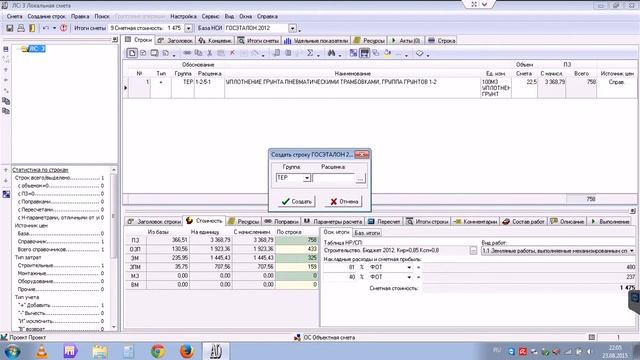Viewport: 640px width, 360px height.
Task: Click ellipsis button beside Таблица НР/СП field
Action: coord(473,251)
